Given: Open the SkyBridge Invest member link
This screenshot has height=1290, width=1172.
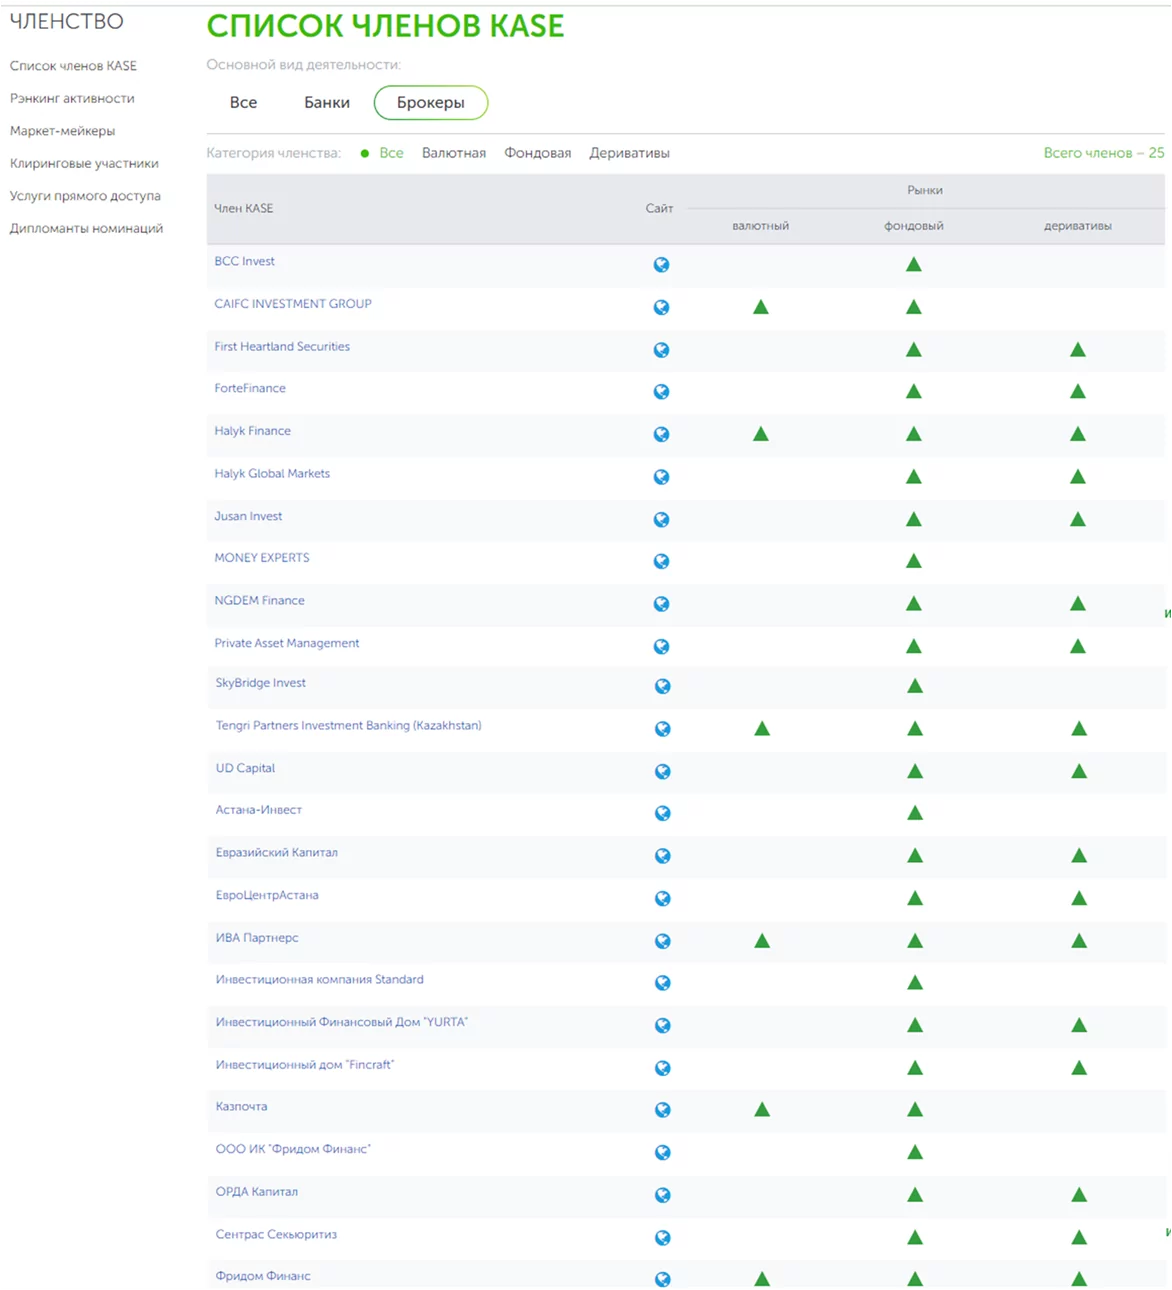Looking at the screenshot, I should pyautogui.click(x=260, y=683).
